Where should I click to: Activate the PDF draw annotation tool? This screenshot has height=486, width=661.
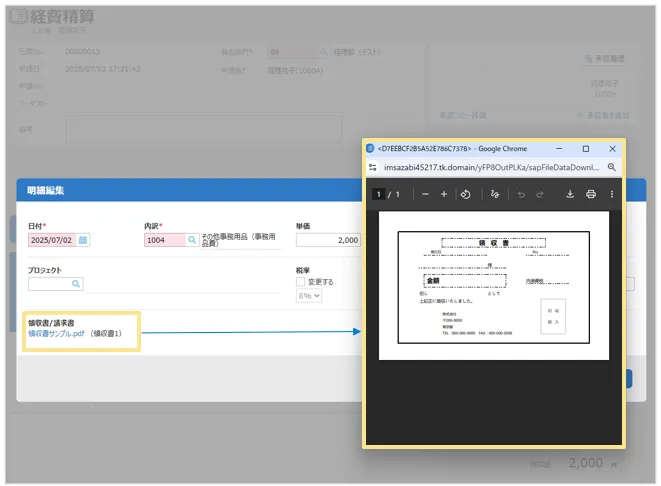(495, 194)
